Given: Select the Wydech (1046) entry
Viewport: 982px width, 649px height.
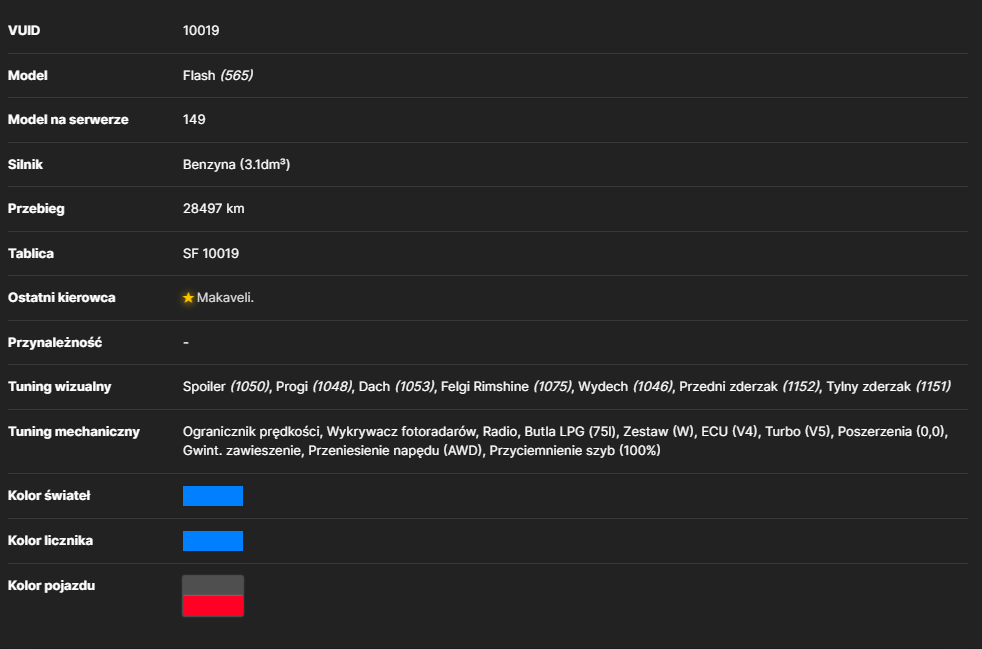Looking at the screenshot, I should click(x=625, y=387).
